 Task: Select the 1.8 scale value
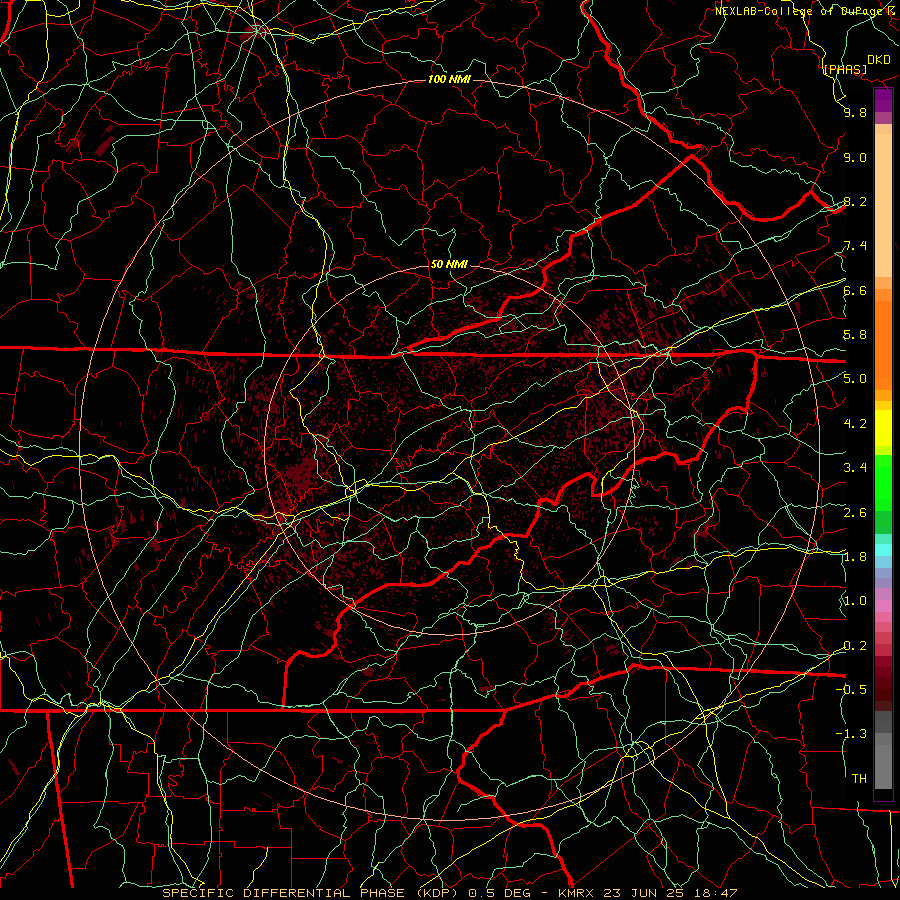[855, 557]
